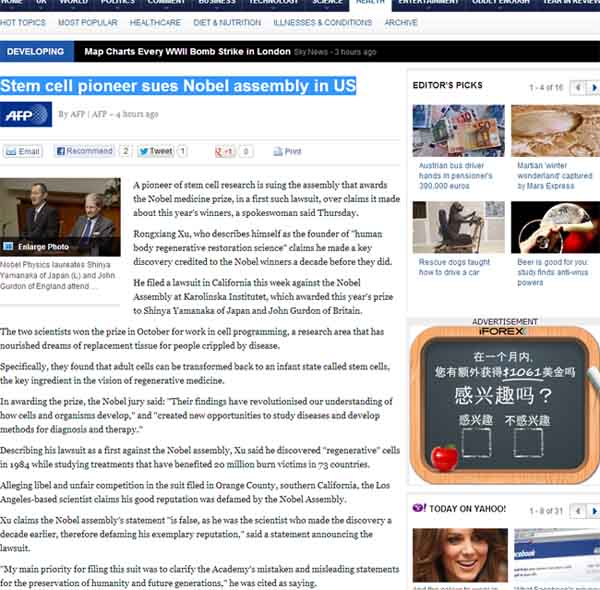Open the Archive section
Image resolution: width=600 pixels, height=590 pixels.
[401, 22]
